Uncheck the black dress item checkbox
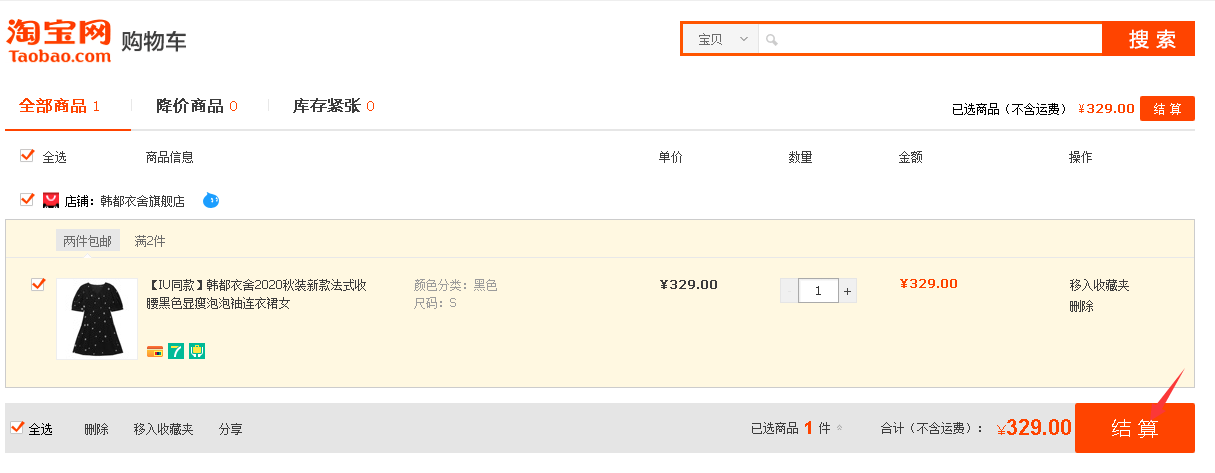 point(38,284)
